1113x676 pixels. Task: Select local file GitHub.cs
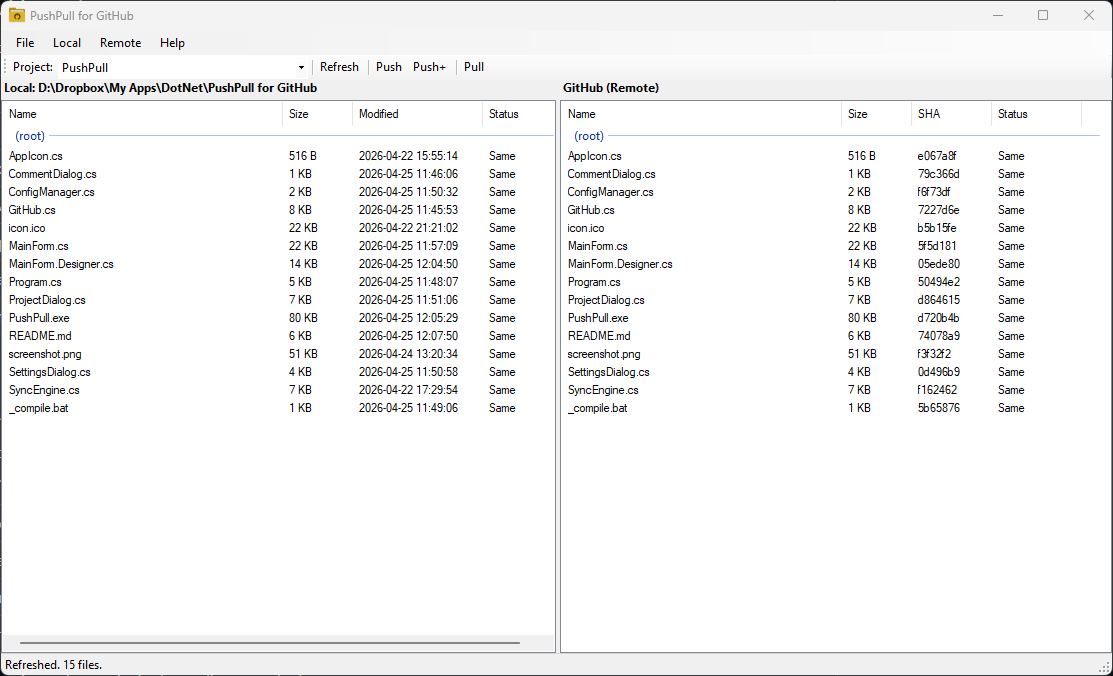tap(32, 210)
